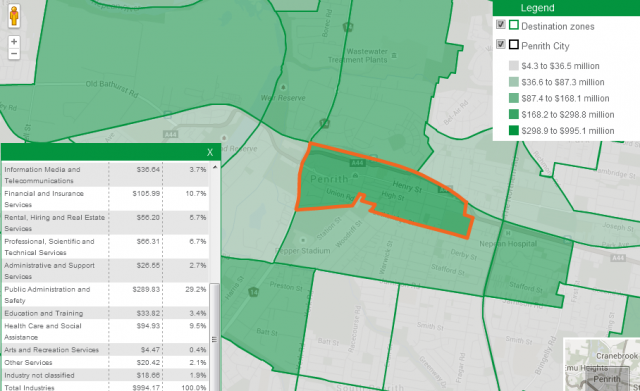
Task: Close the industry data panel with X
Action: [210, 152]
